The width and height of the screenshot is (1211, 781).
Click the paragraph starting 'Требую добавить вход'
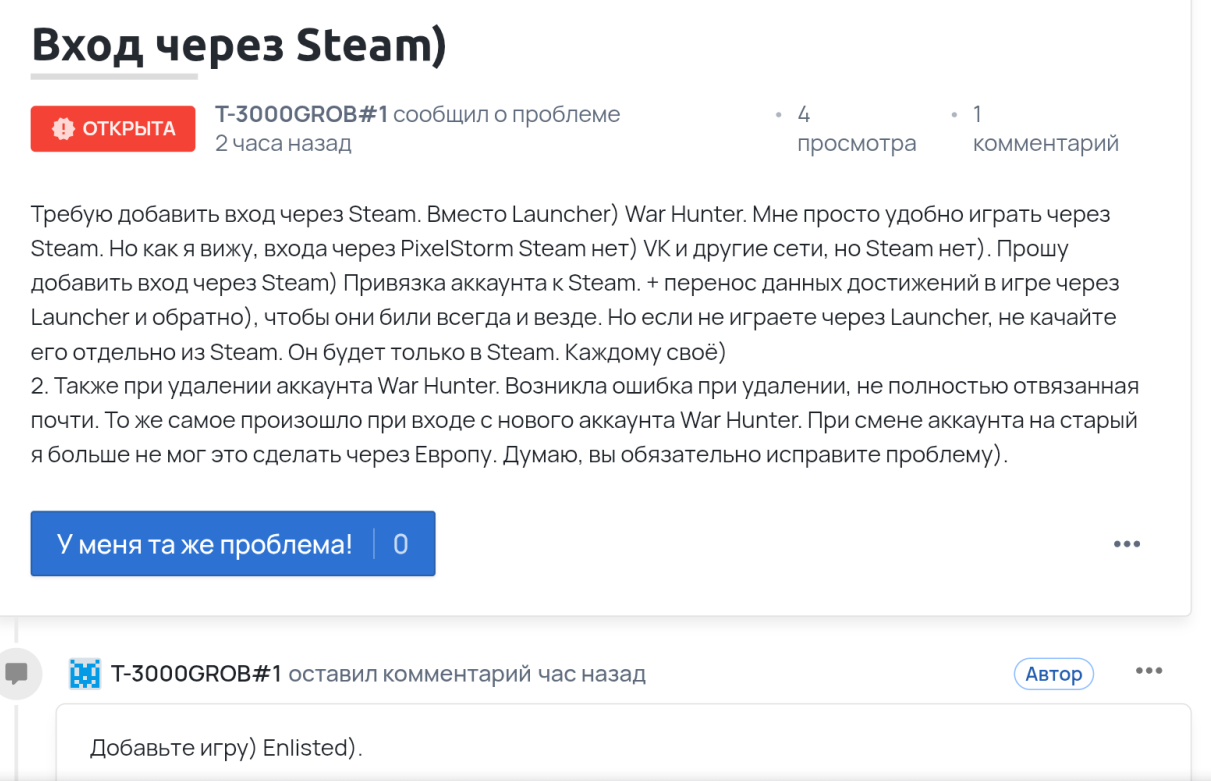(575, 282)
